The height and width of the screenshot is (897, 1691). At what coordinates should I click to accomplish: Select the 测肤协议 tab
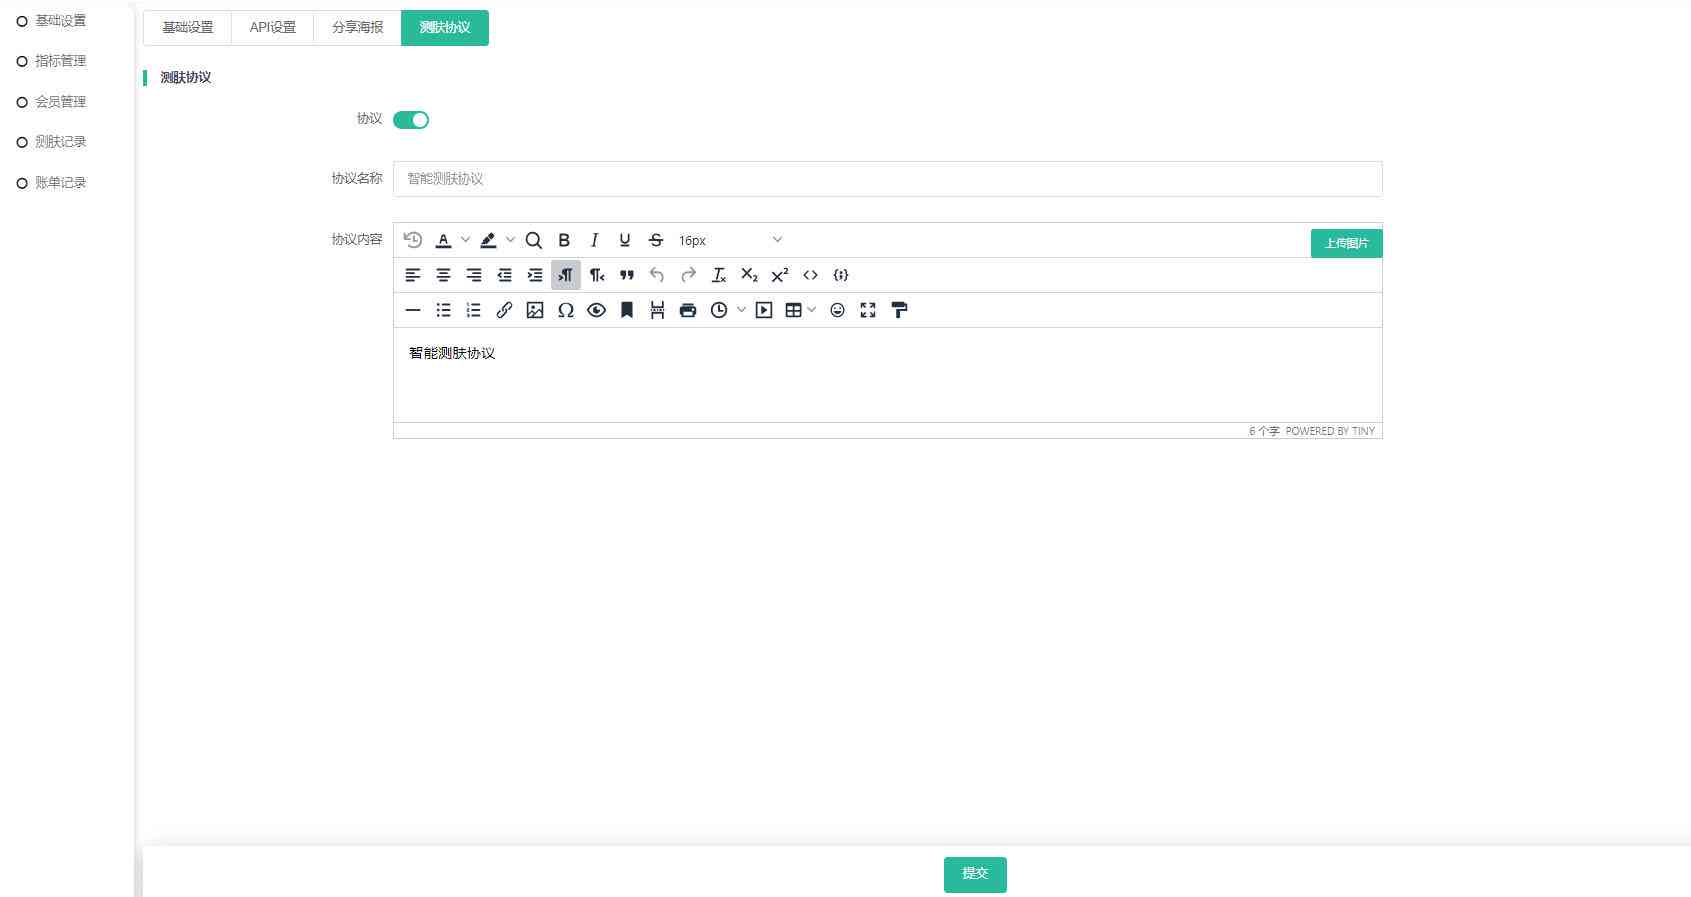[x=445, y=27]
